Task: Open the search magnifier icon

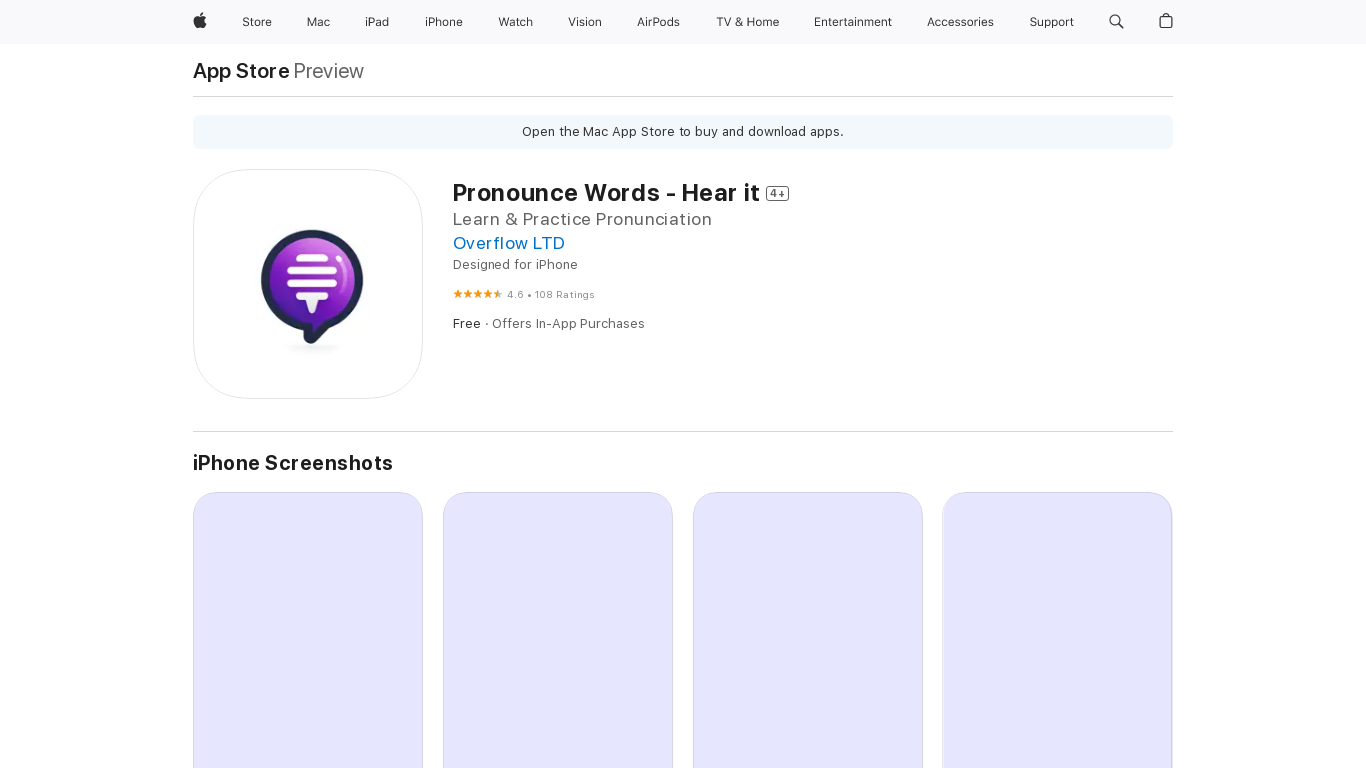Action: coord(1116,21)
